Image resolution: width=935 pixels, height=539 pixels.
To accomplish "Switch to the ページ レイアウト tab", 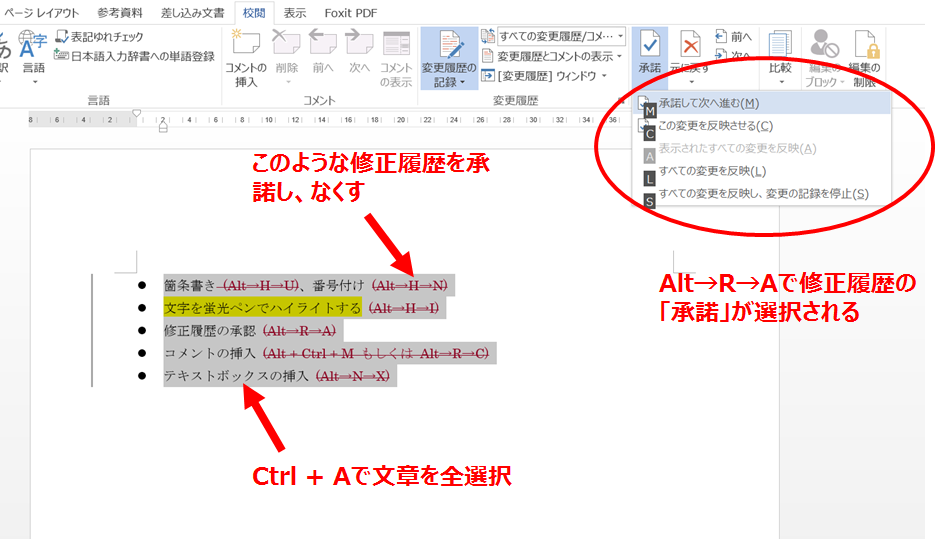I will 41,13.
